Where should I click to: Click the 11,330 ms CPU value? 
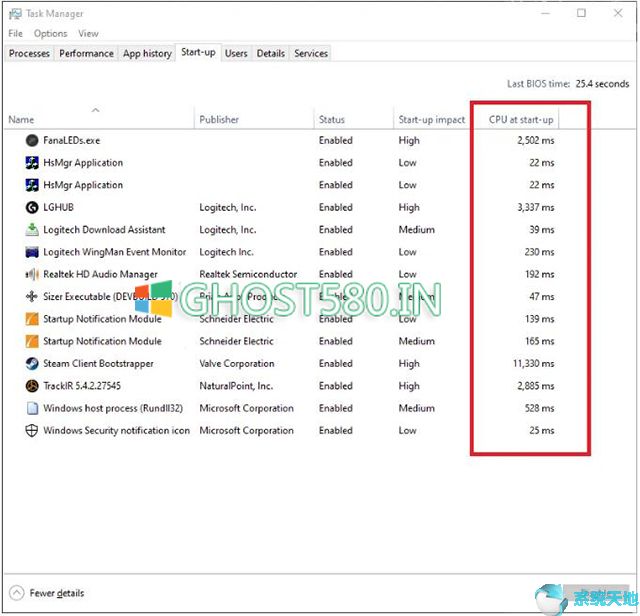pos(533,363)
